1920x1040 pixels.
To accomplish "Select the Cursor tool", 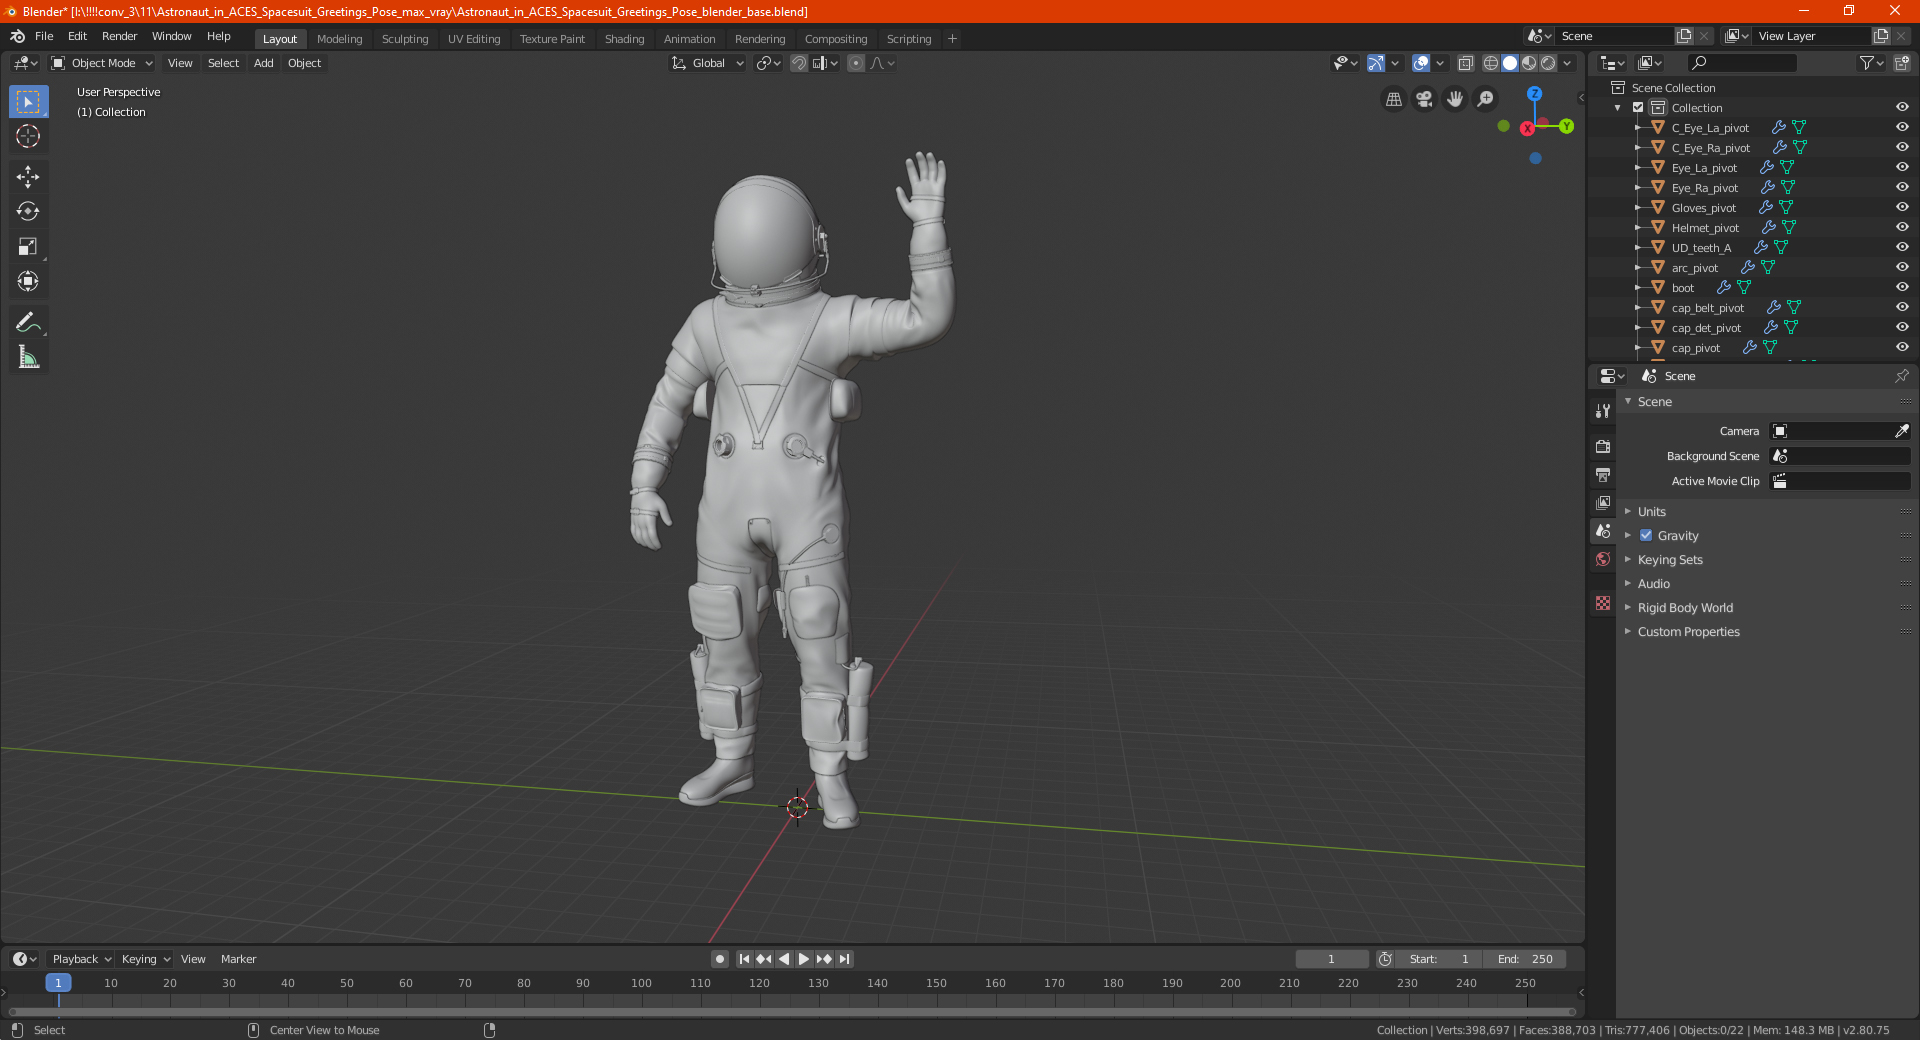I will point(28,136).
